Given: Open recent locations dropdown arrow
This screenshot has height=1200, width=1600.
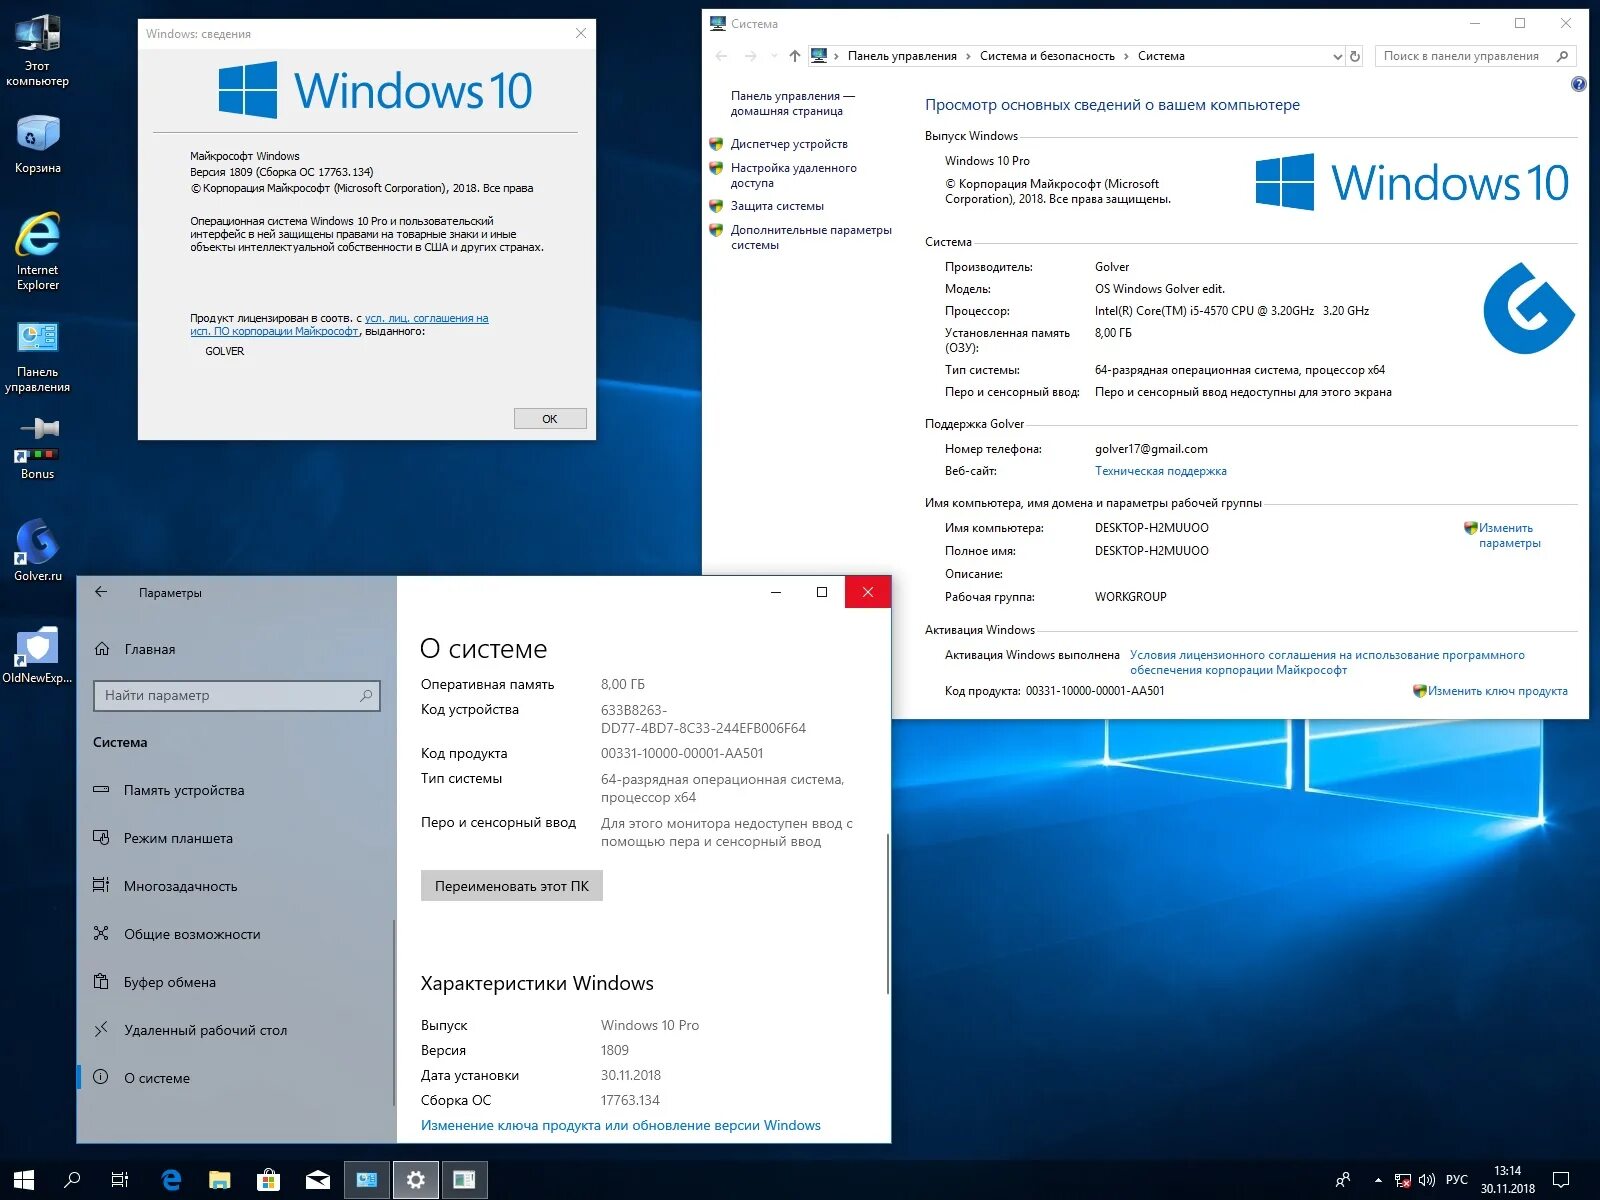Looking at the screenshot, I should pyautogui.click(x=774, y=56).
